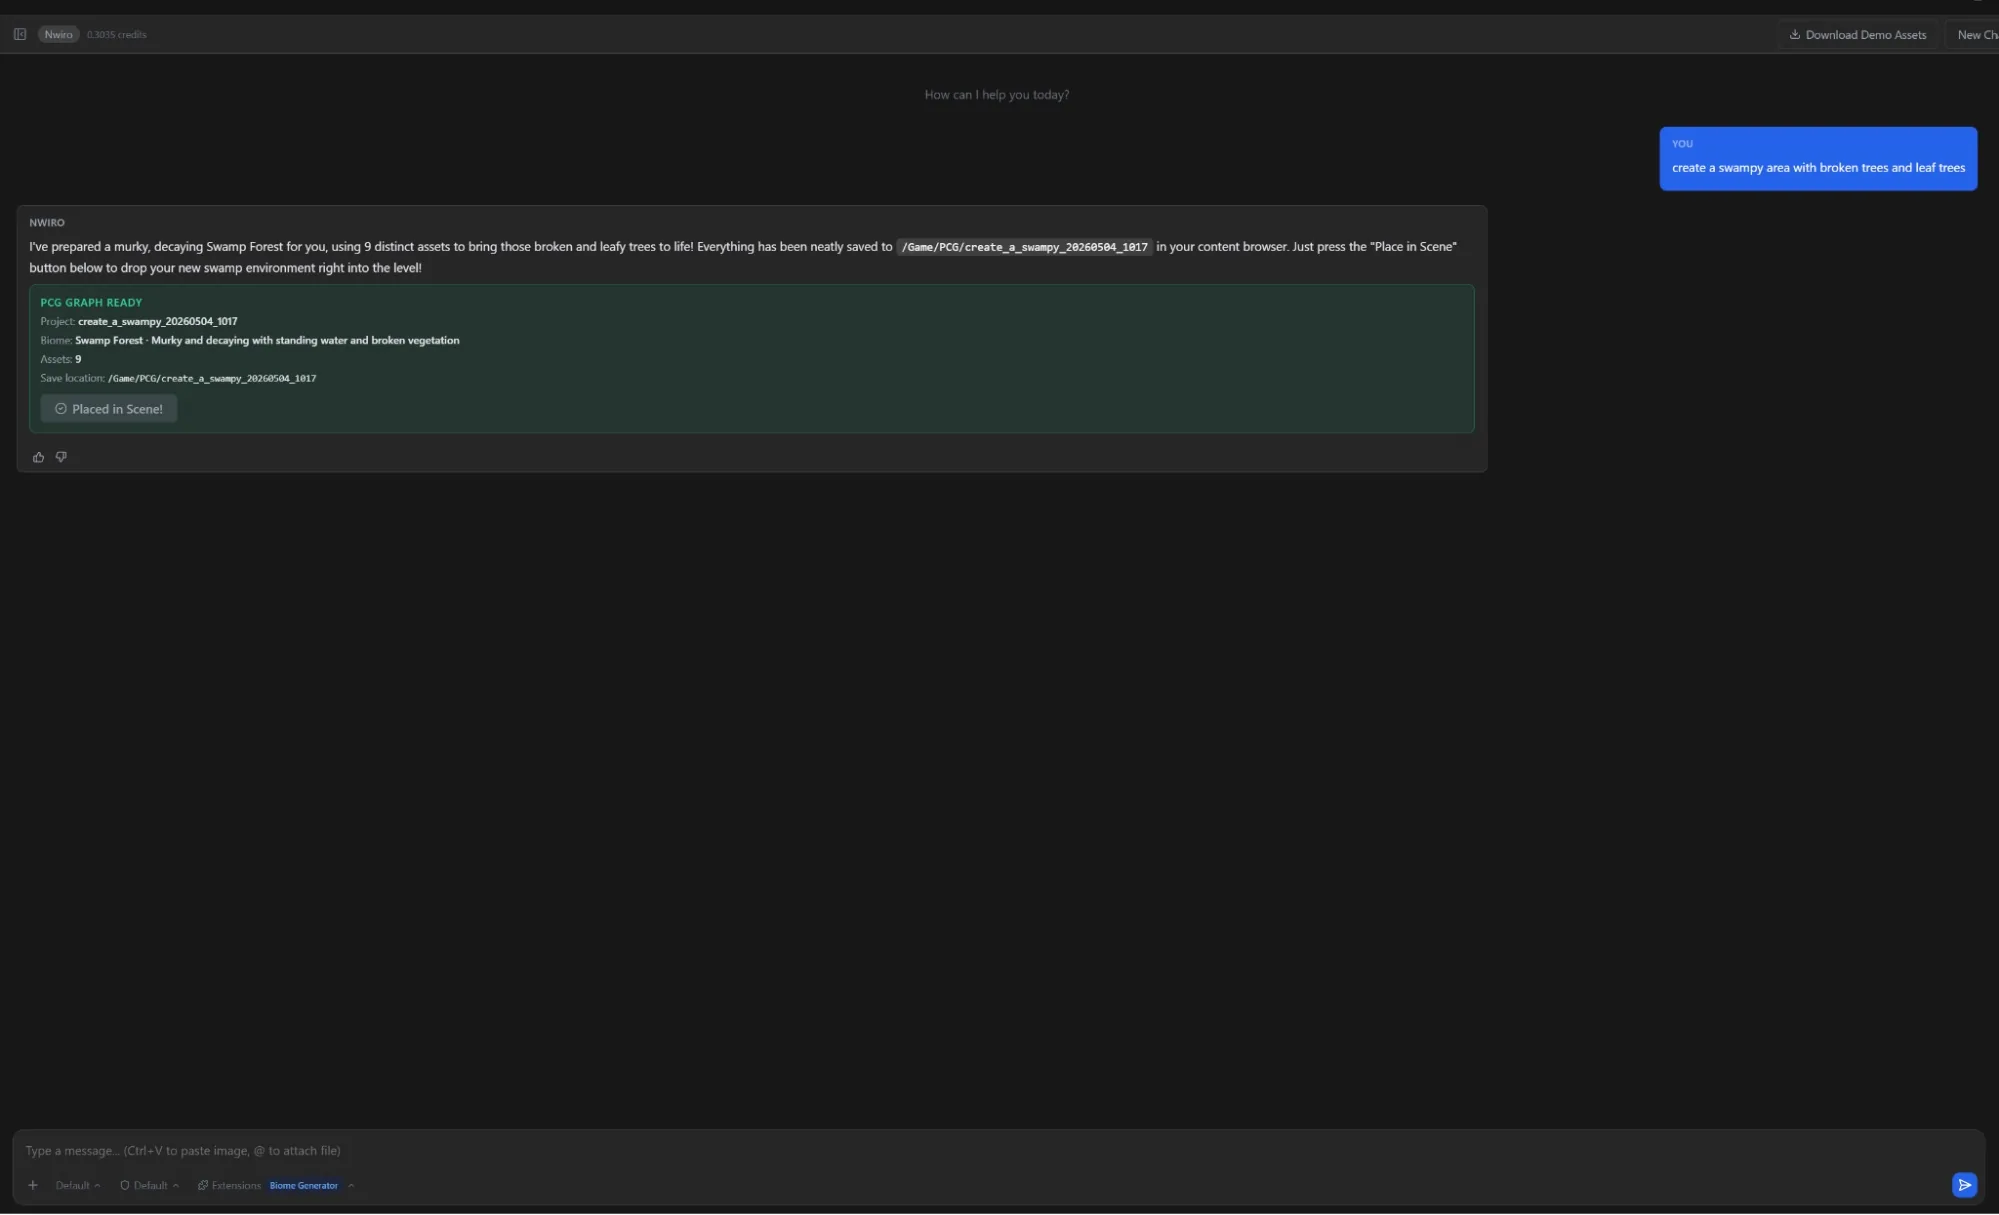The image size is (1999, 1215).
Task: Click the 0.3035 credits label
Action: tap(117, 34)
